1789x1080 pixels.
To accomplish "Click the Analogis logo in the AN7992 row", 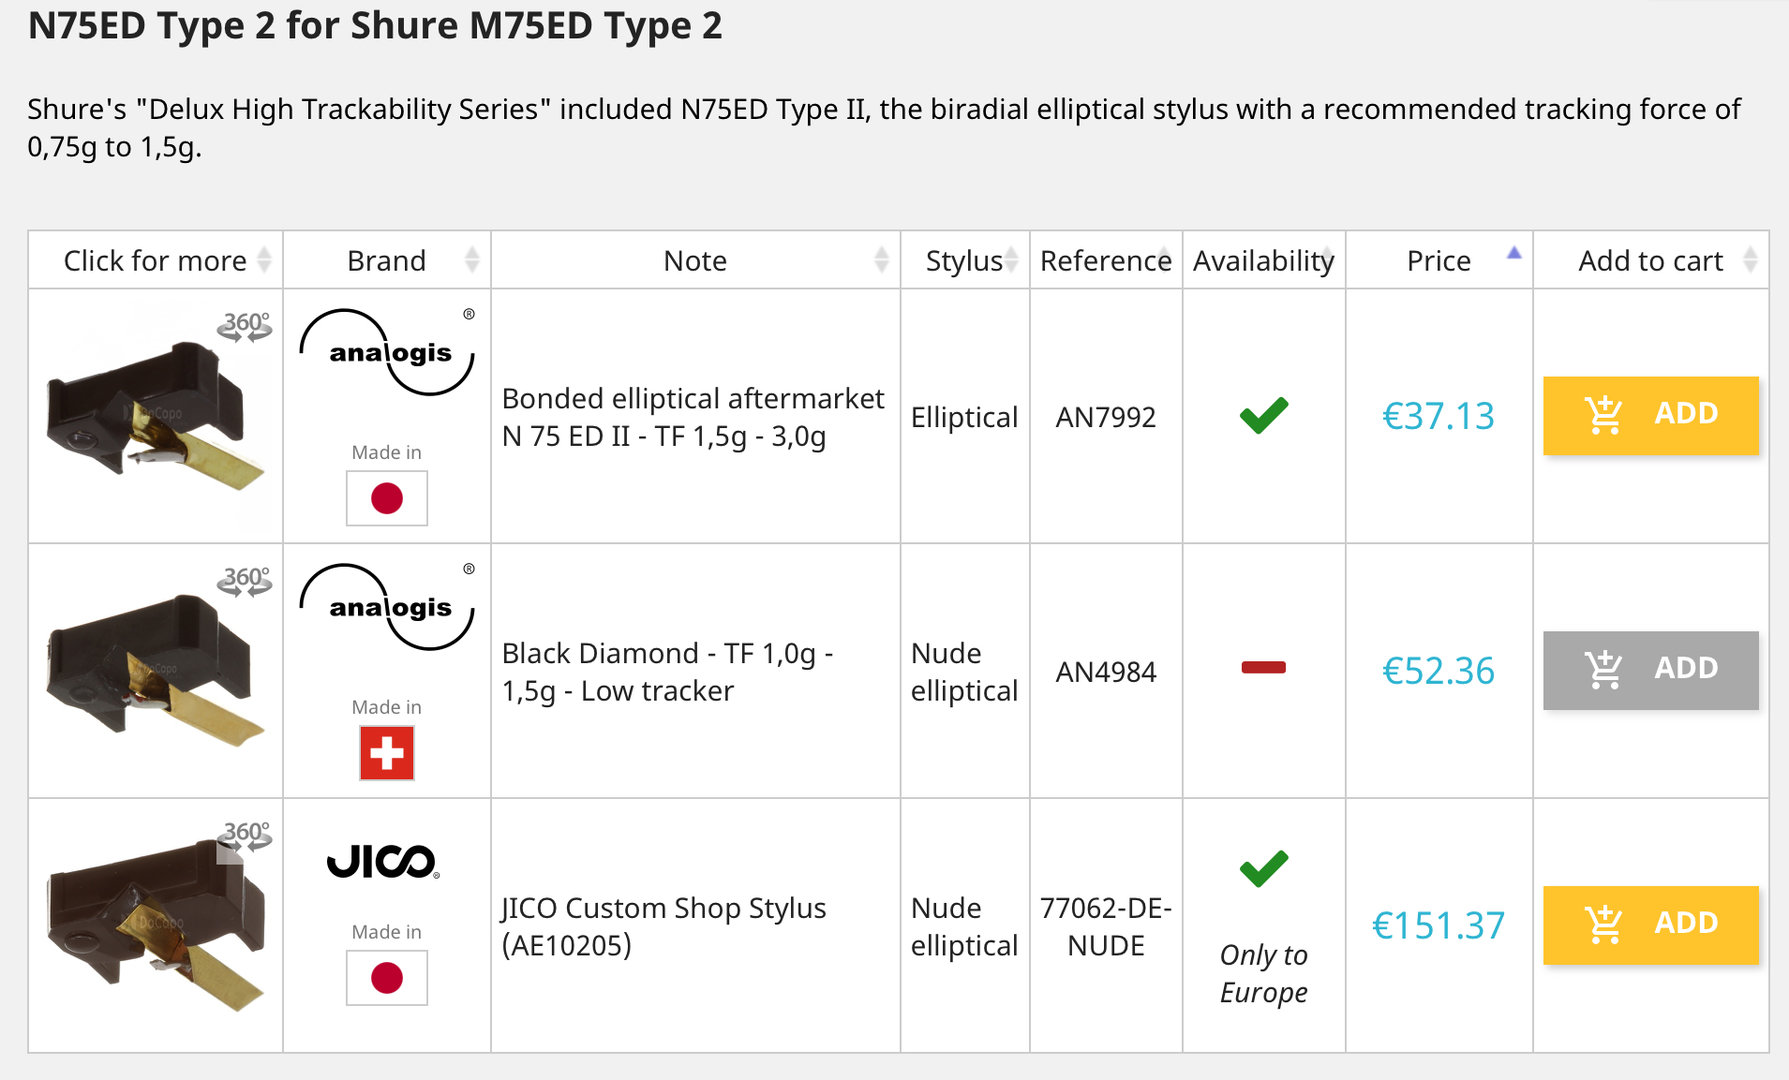I will (x=387, y=352).
